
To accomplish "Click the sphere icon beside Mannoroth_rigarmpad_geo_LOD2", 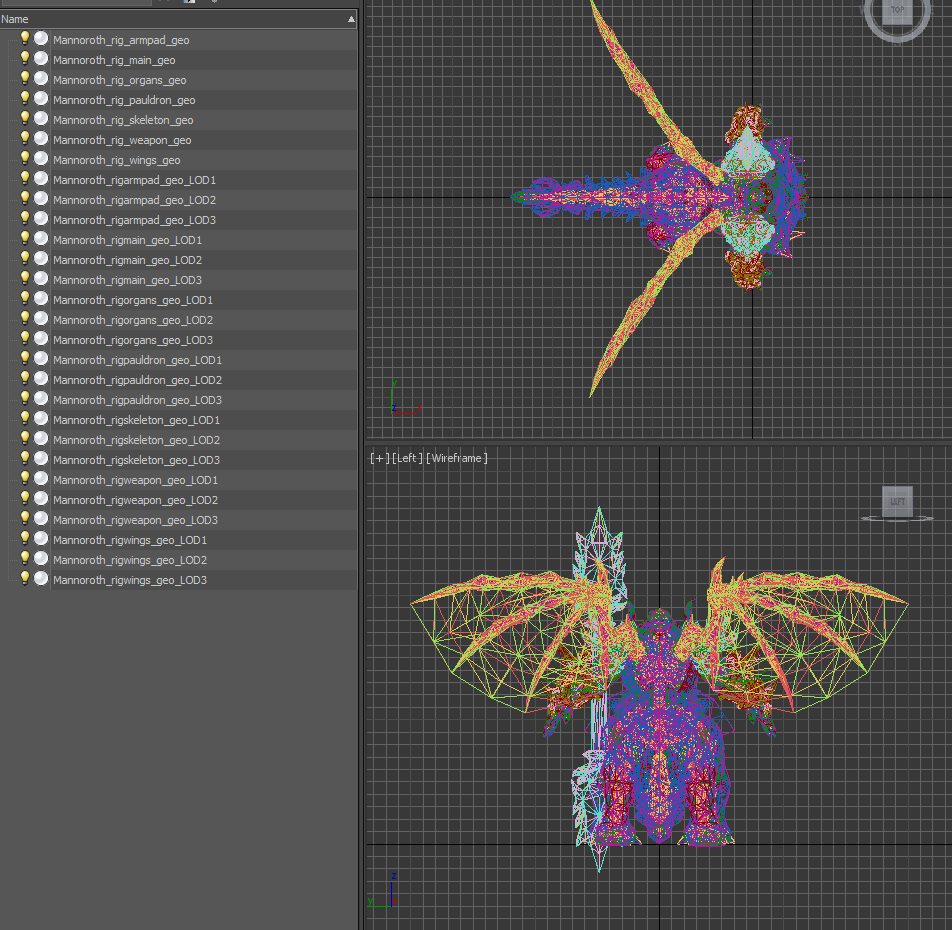I will click(x=41, y=199).
